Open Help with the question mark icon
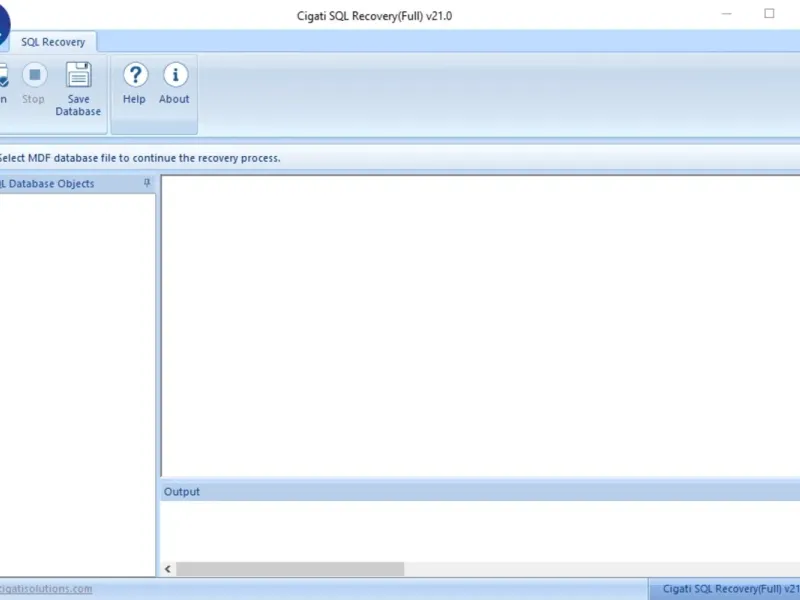 [135, 75]
